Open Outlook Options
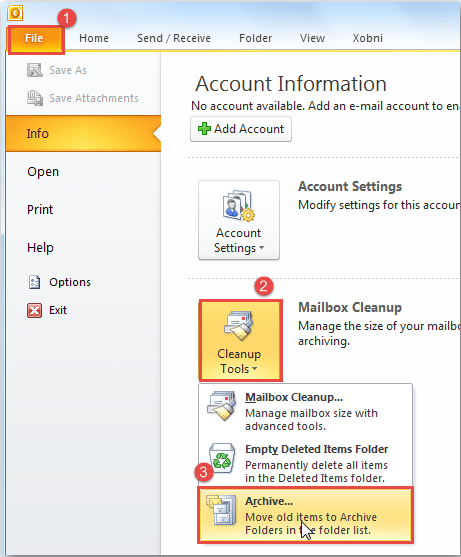Image resolution: width=461 pixels, height=557 pixels. [70, 282]
